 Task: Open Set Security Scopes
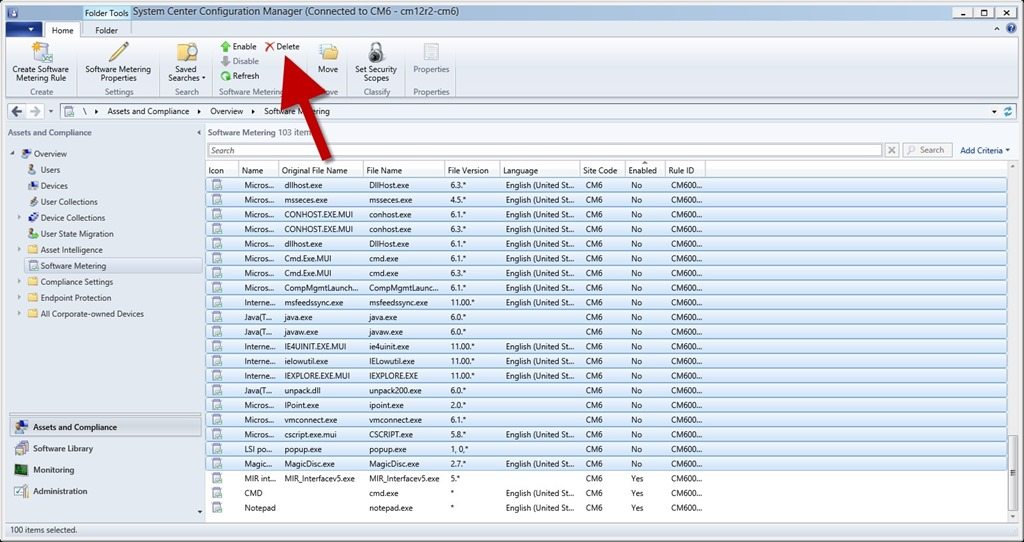click(376, 62)
